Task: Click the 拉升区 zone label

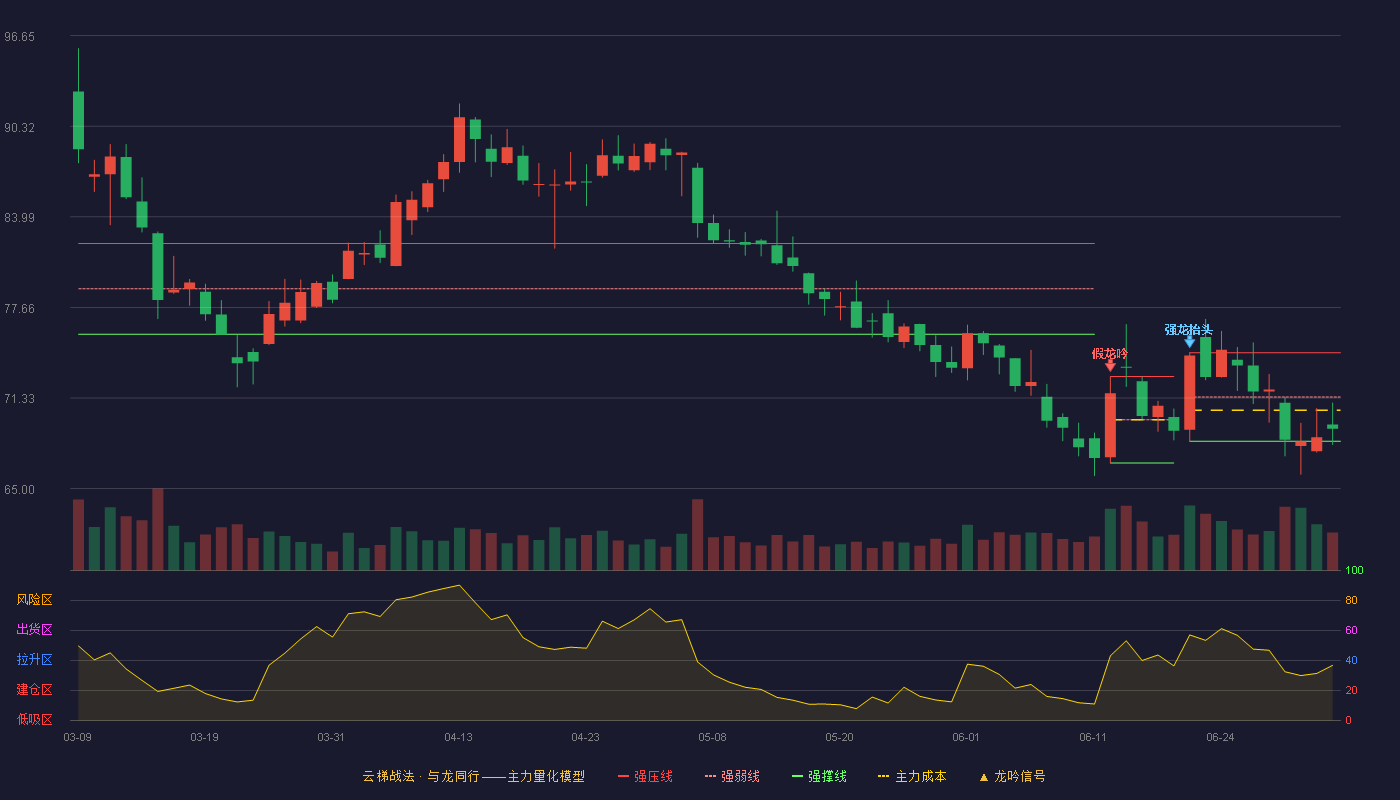Action: point(34,660)
